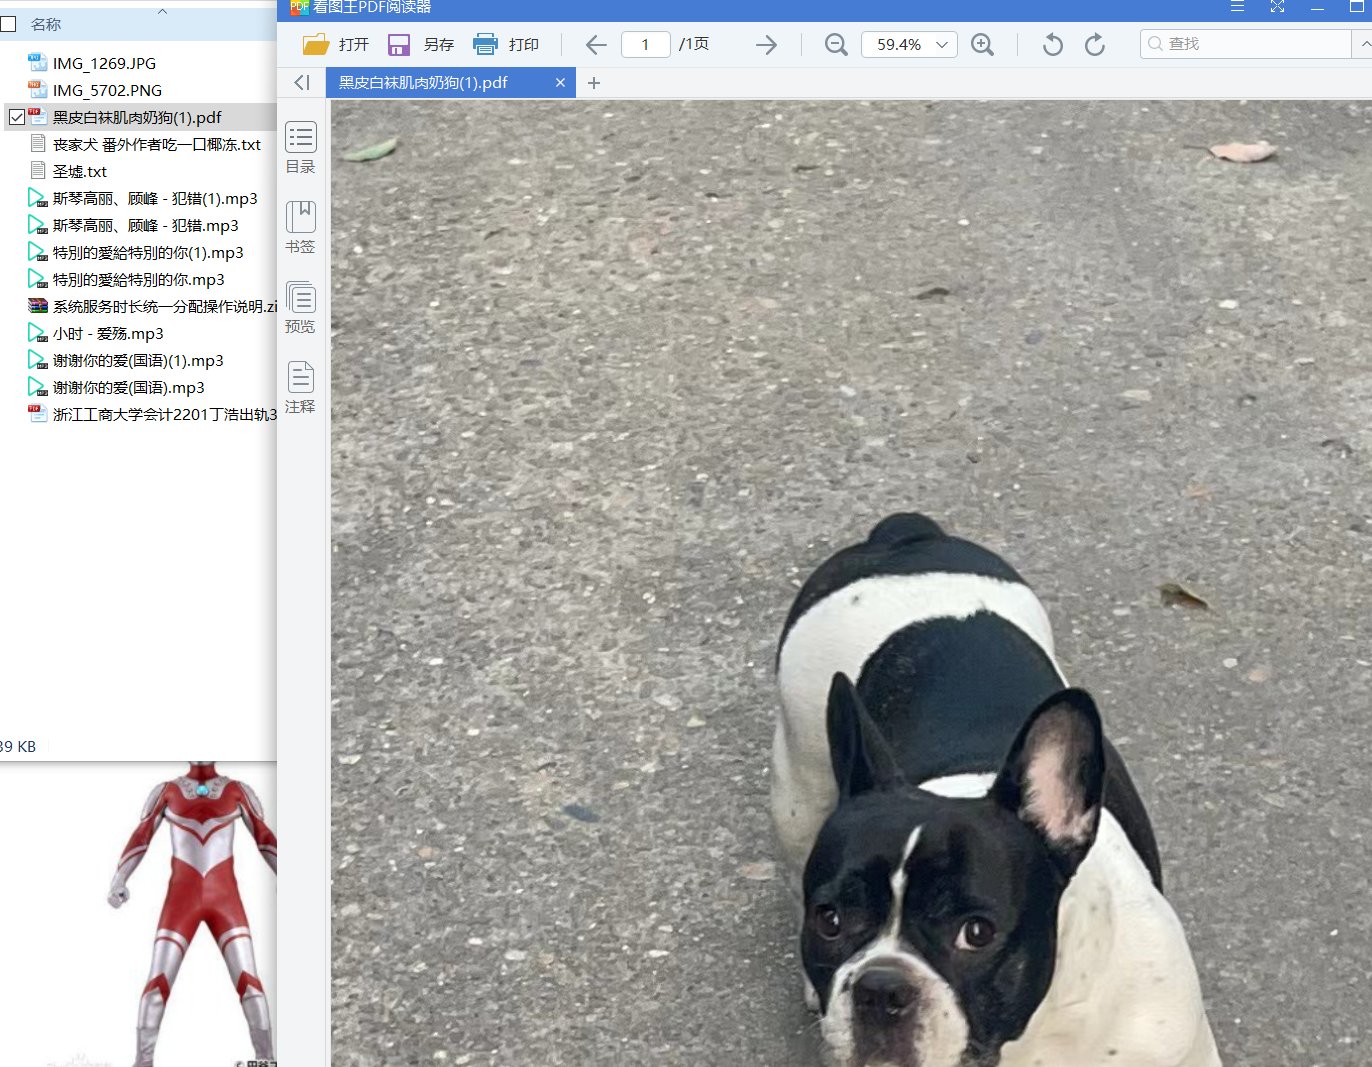Screen dimensions: 1372x1067
Task: Go to the previous page arrow
Action: pyautogui.click(x=596, y=45)
